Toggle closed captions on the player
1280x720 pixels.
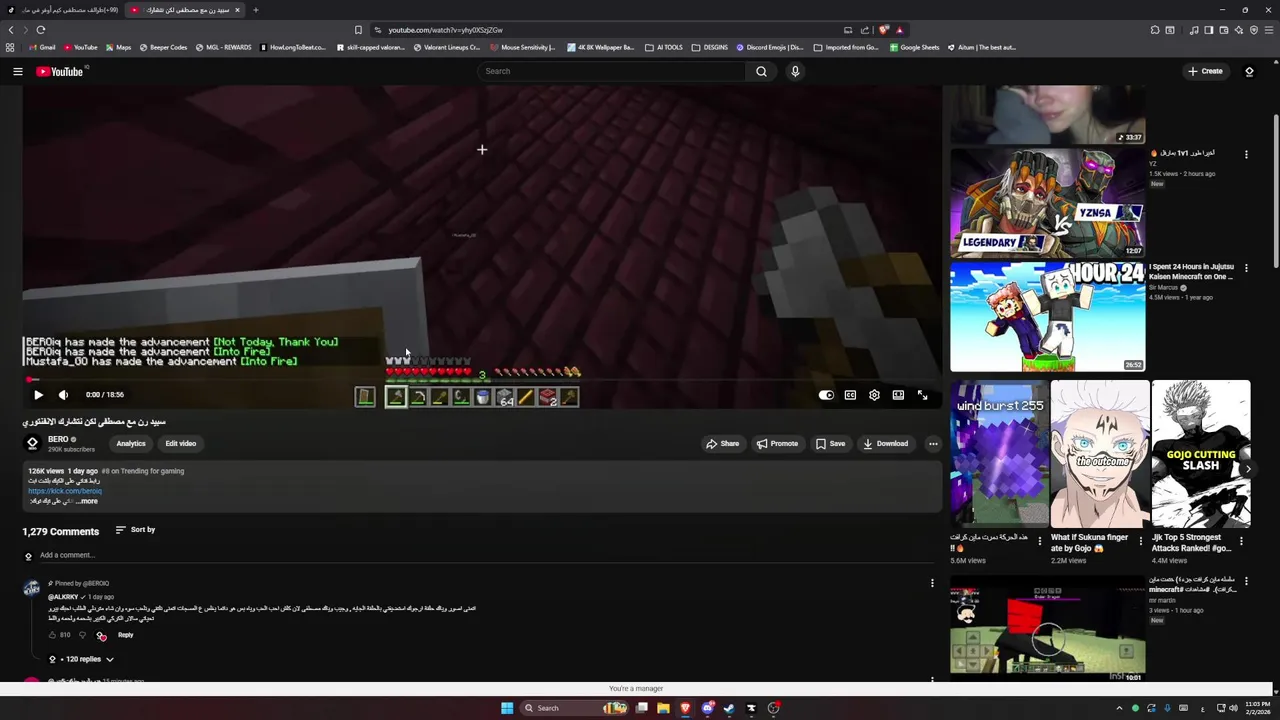(850, 395)
